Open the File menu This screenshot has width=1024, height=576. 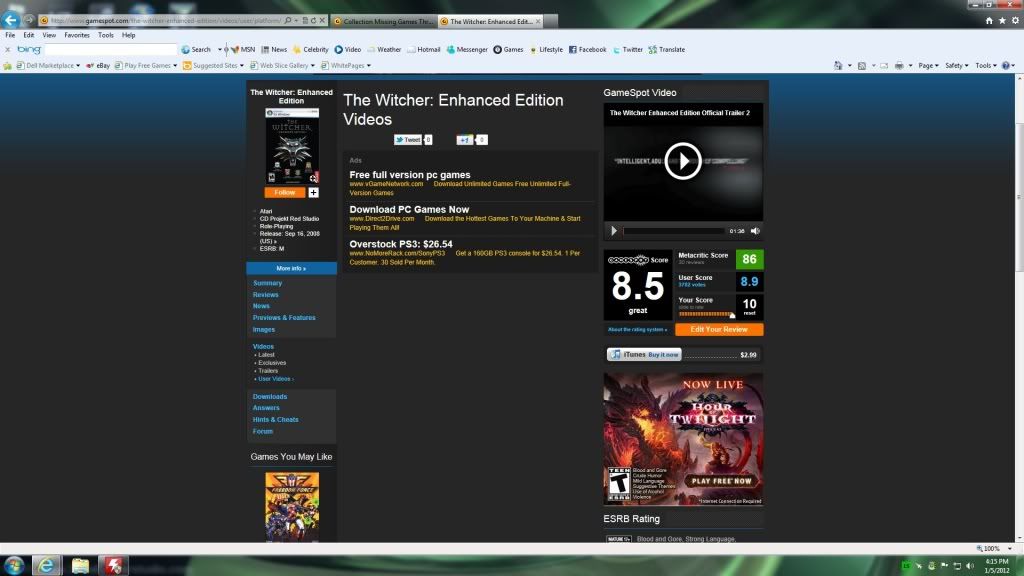pos(10,35)
